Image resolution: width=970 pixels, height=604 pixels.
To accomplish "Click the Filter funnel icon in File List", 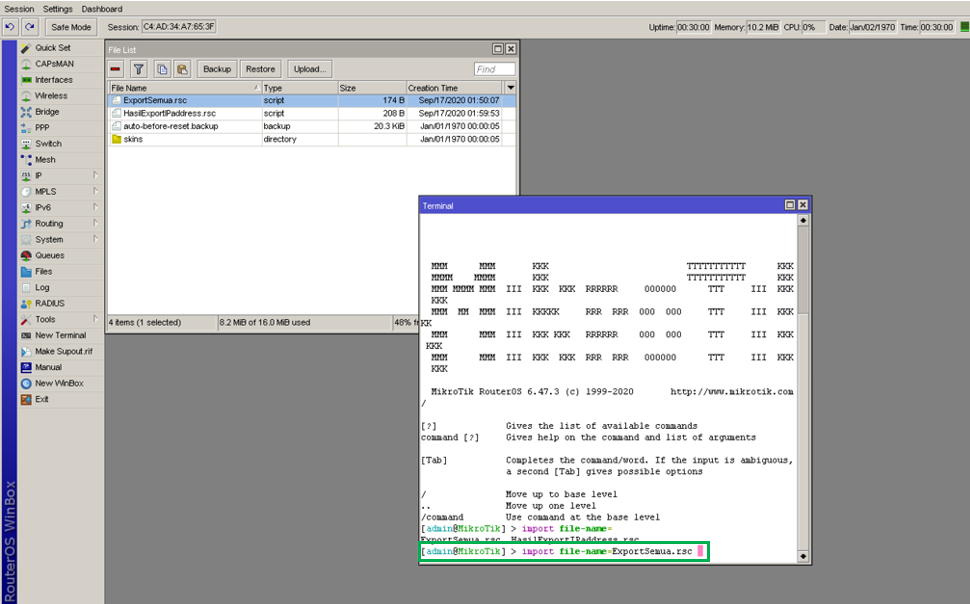I will 139,69.
